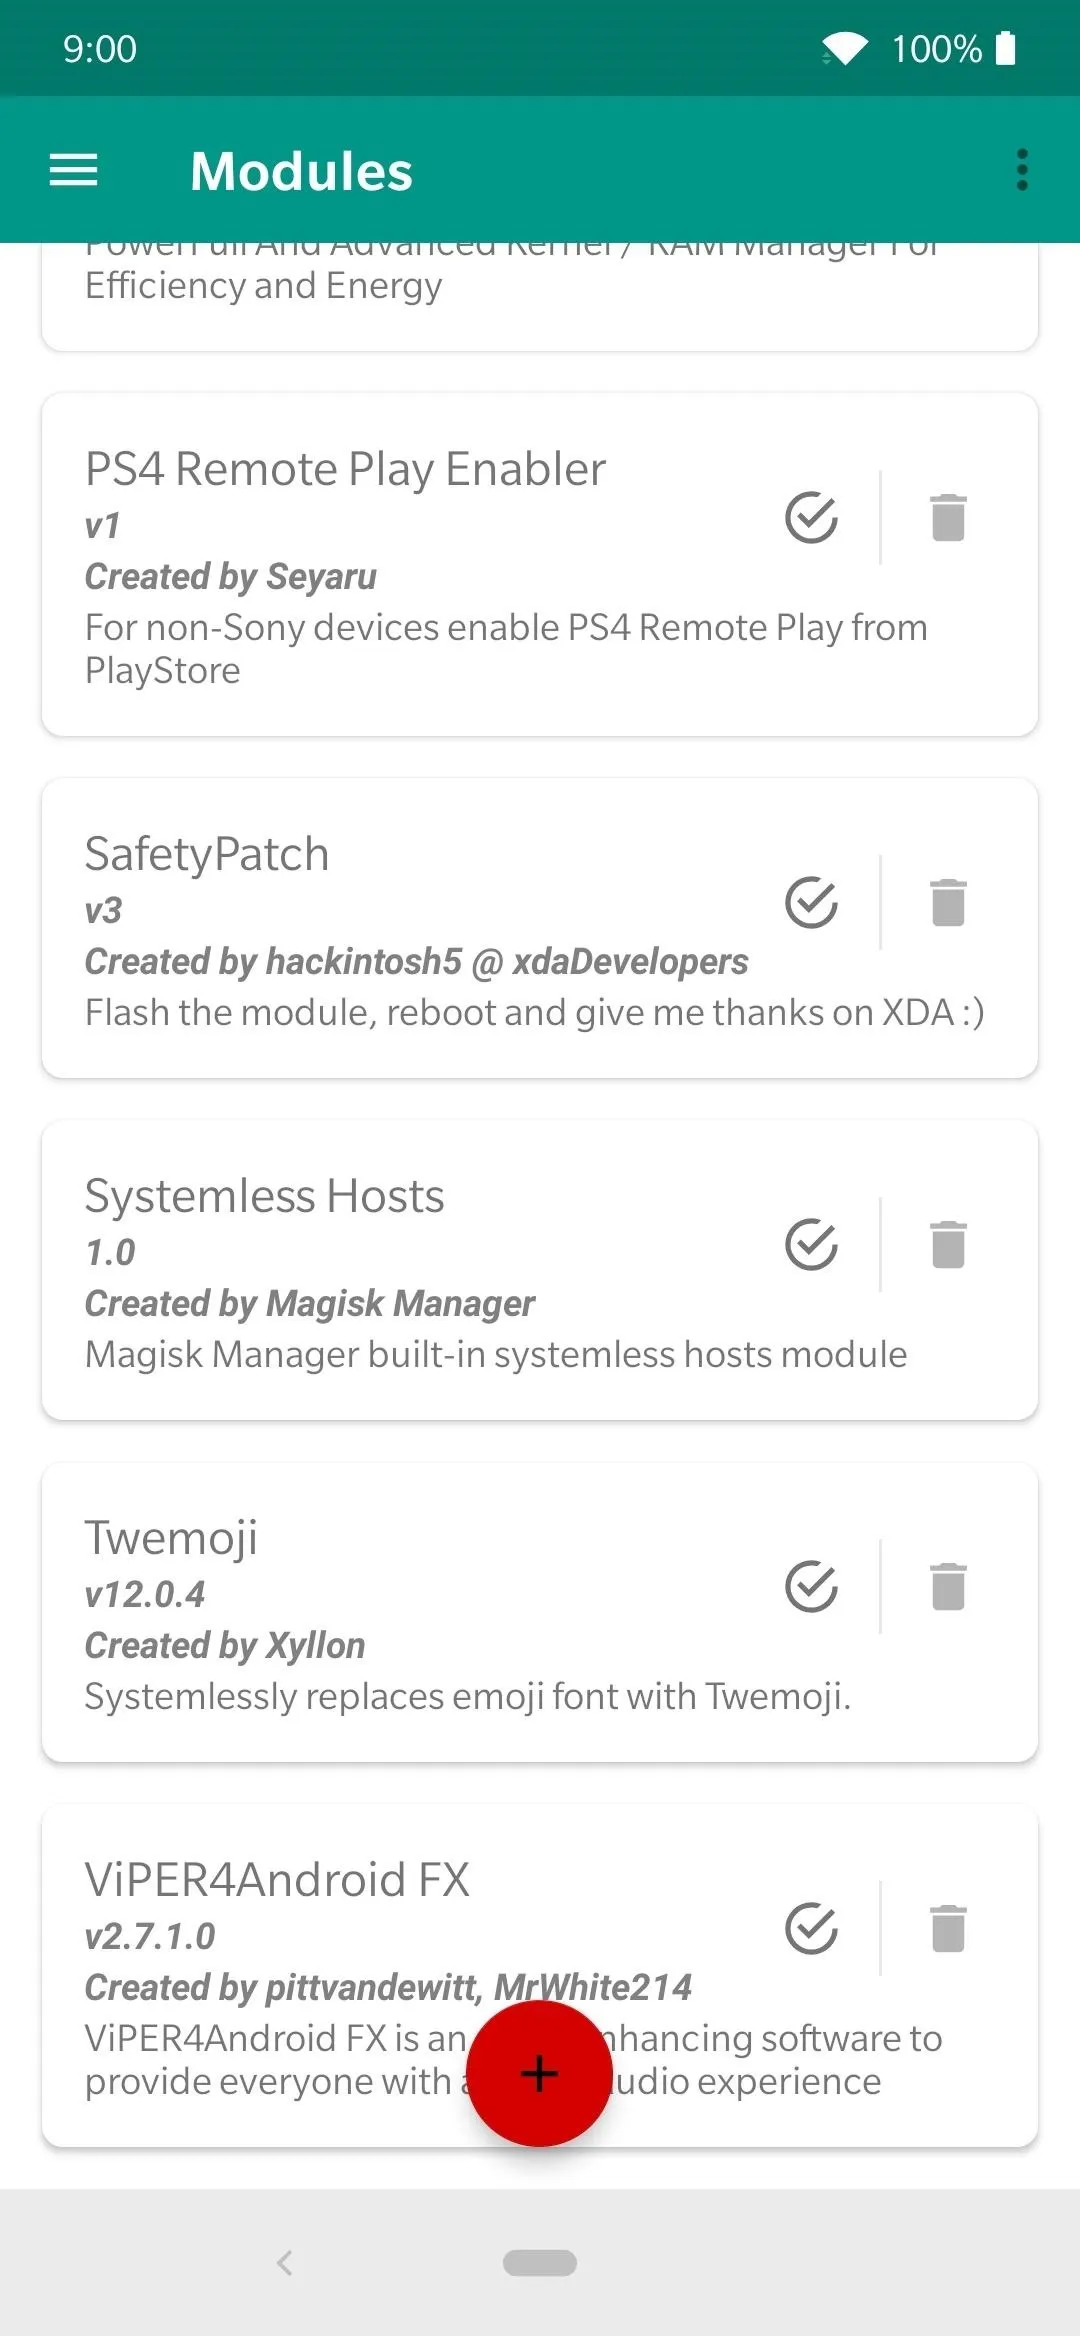Delete the SafetyPatch module

[948, 903]
